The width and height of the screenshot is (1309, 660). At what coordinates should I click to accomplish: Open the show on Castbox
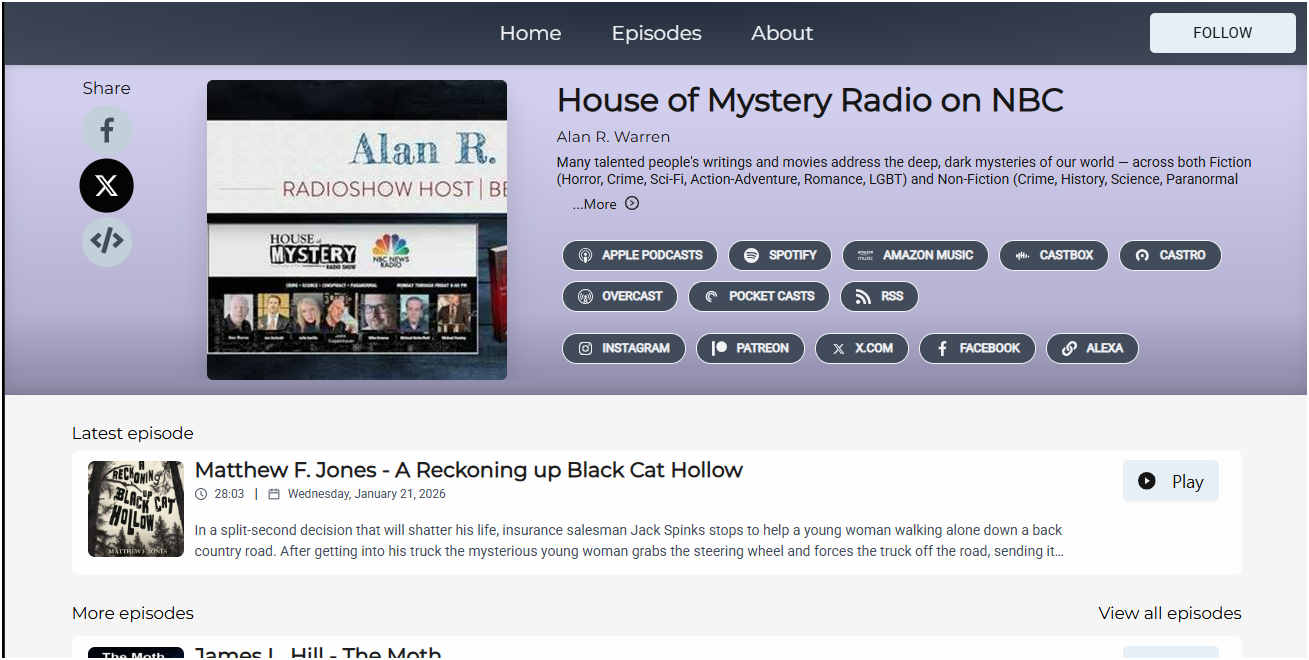coord(1054,255)
